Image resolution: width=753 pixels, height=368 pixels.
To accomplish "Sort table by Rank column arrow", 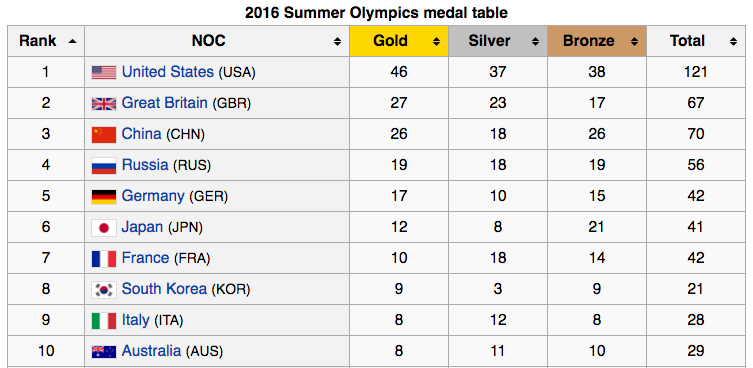I will pyautogui.click(x=73, y=42).
